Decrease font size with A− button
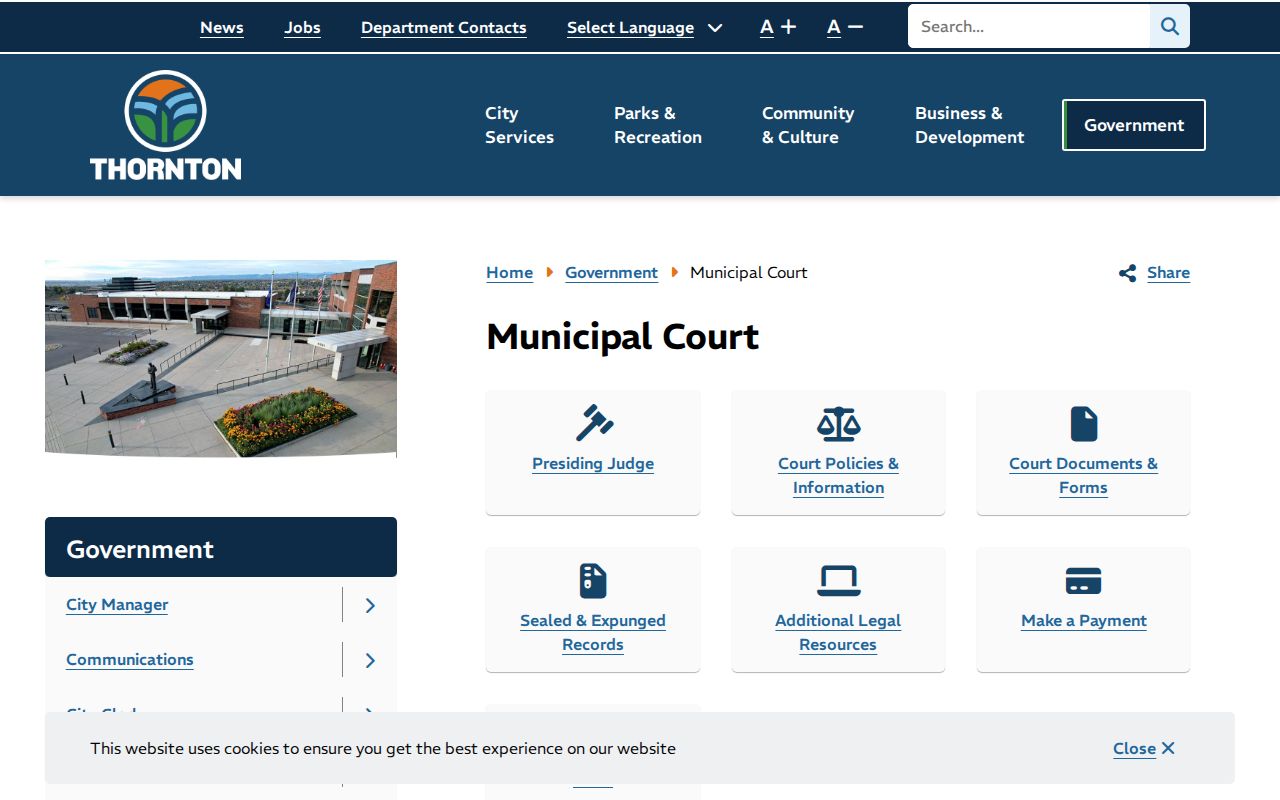This screenshot has height=800, width=1280. coord(845,27)
